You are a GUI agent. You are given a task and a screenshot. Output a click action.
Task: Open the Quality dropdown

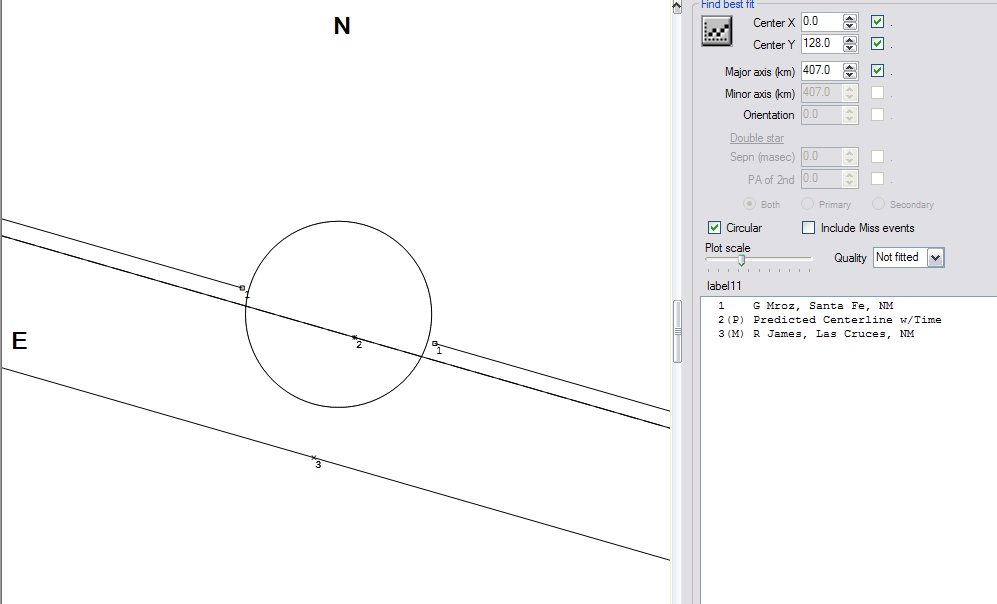pos(935,257)
